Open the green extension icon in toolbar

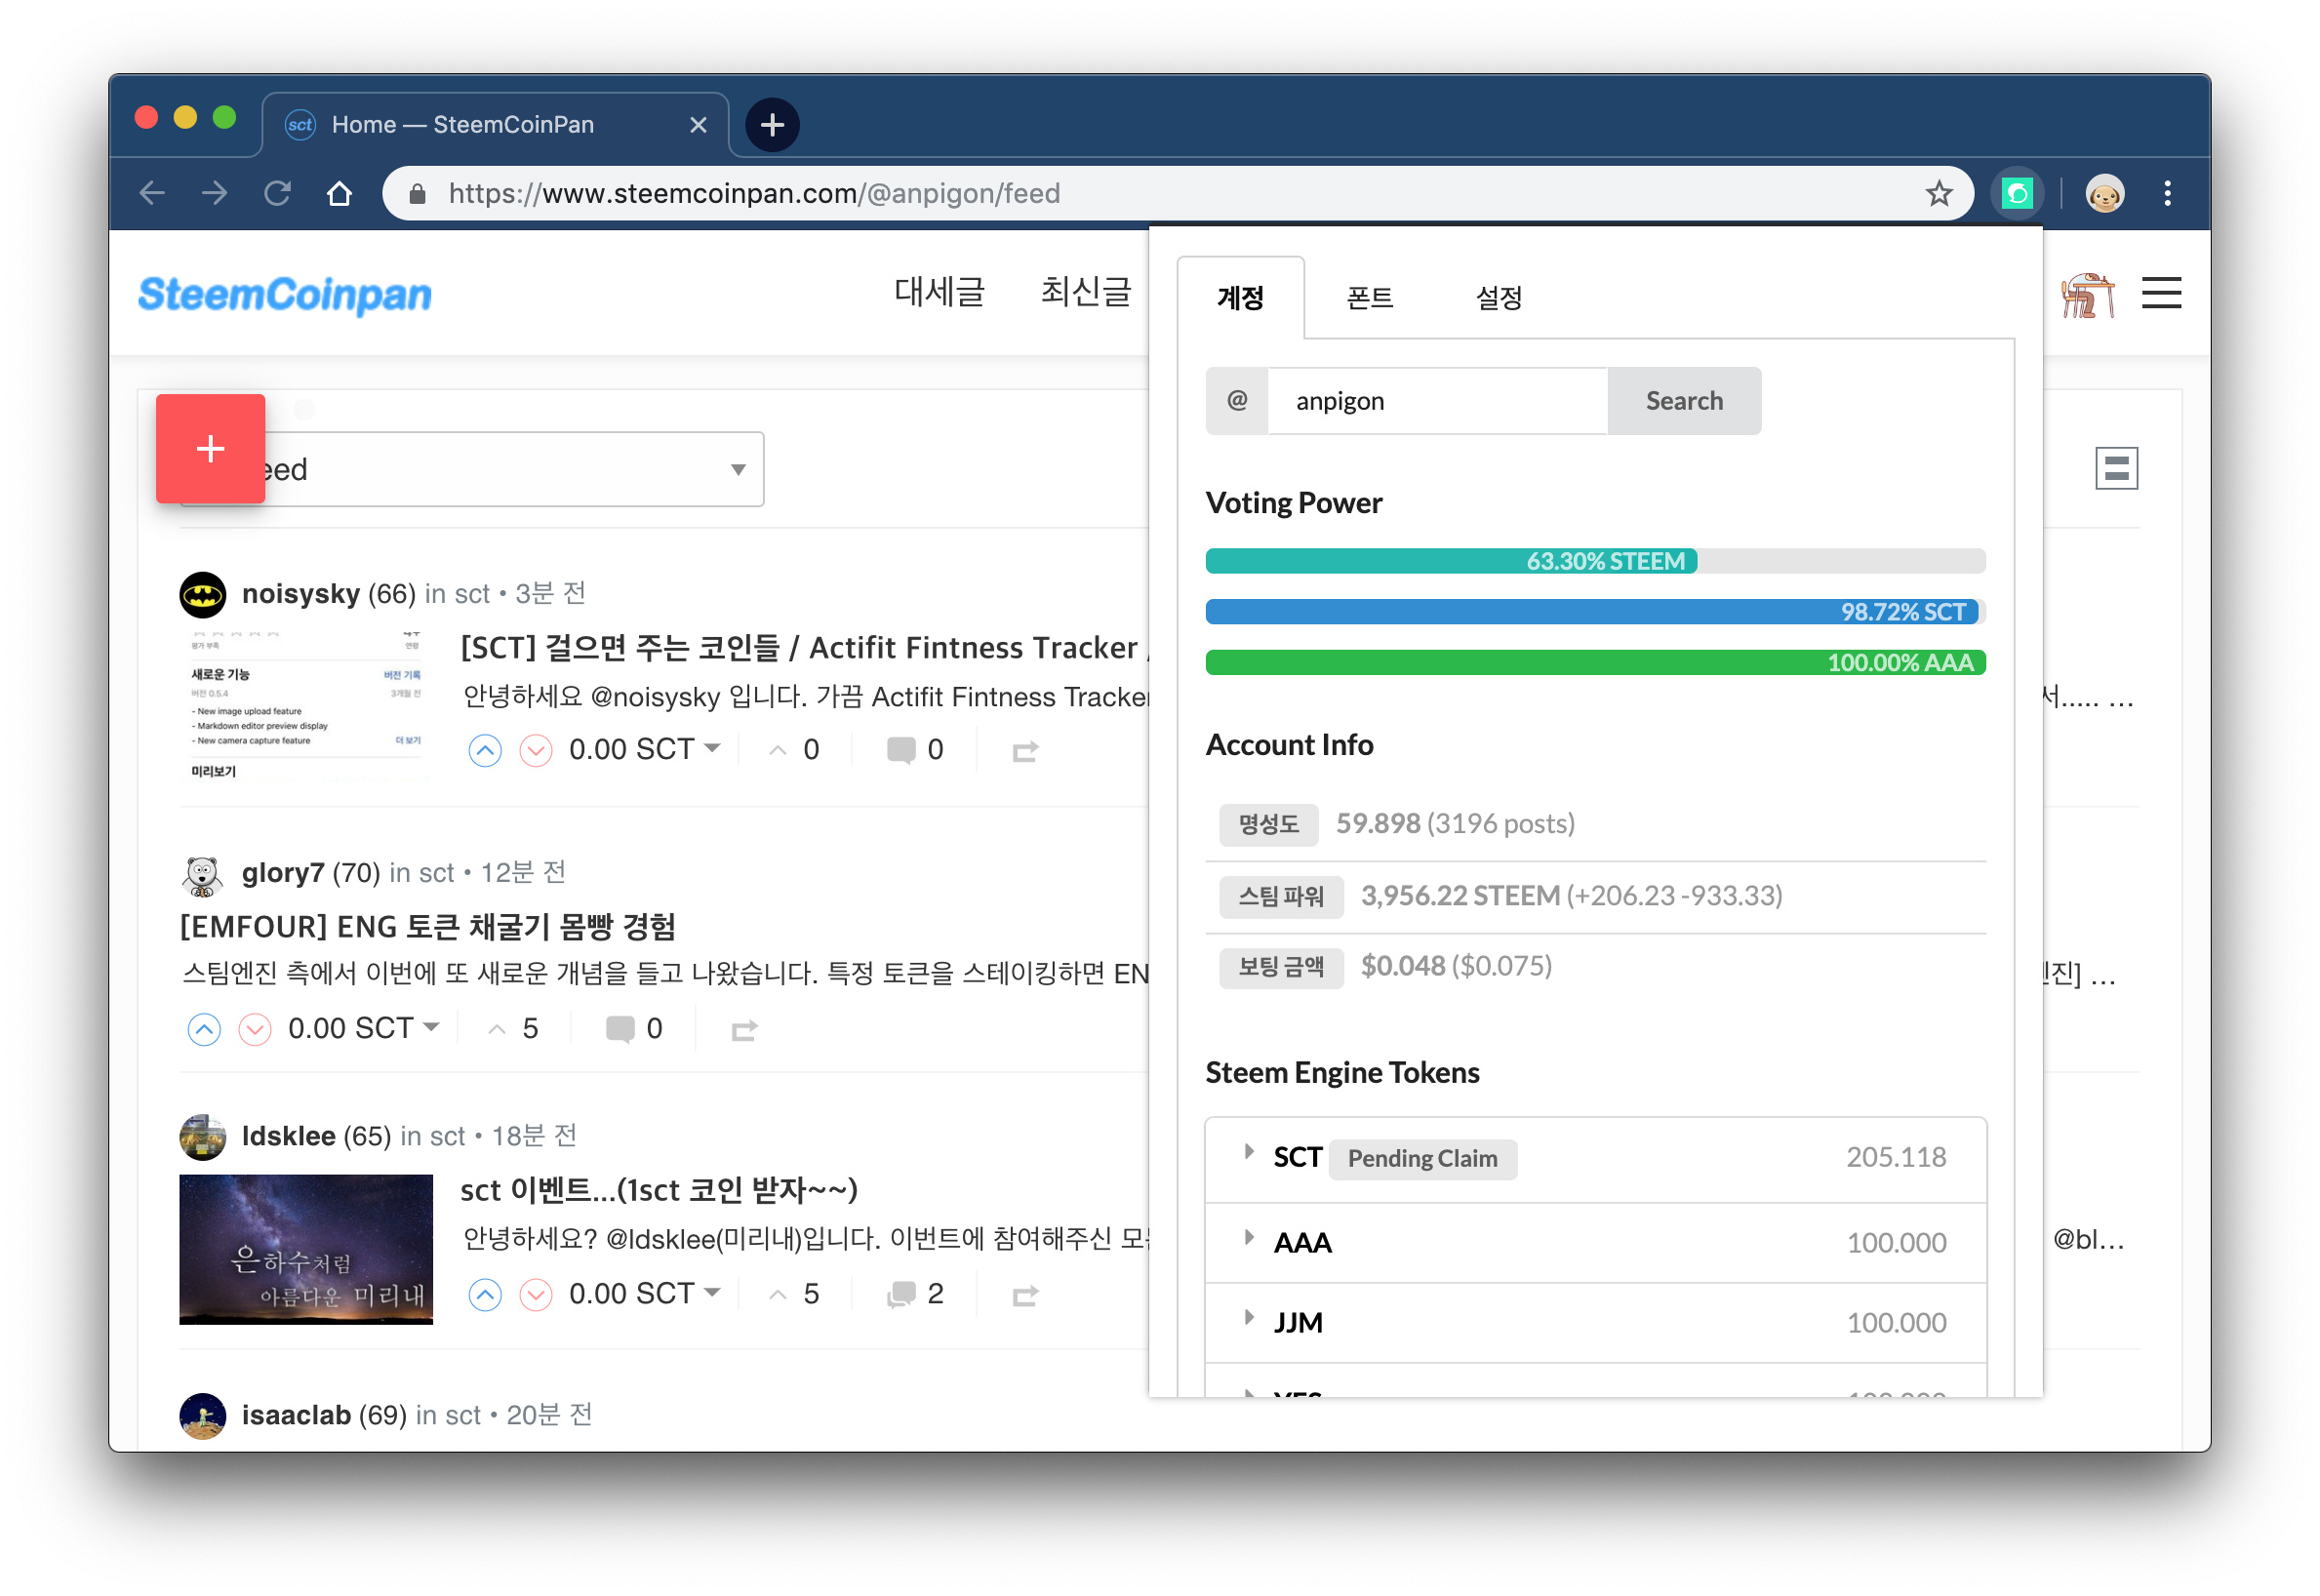[2016, 193]
